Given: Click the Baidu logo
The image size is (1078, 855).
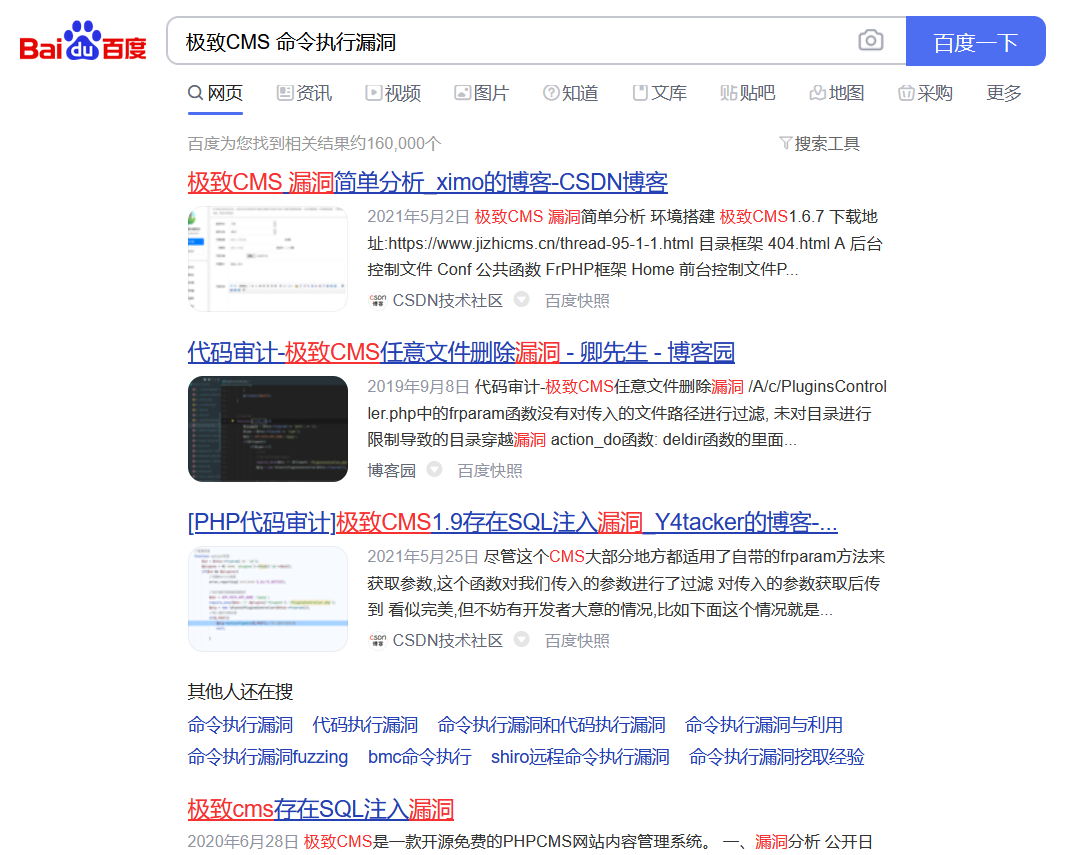Looking at the screenshot, I should [83, 42].
